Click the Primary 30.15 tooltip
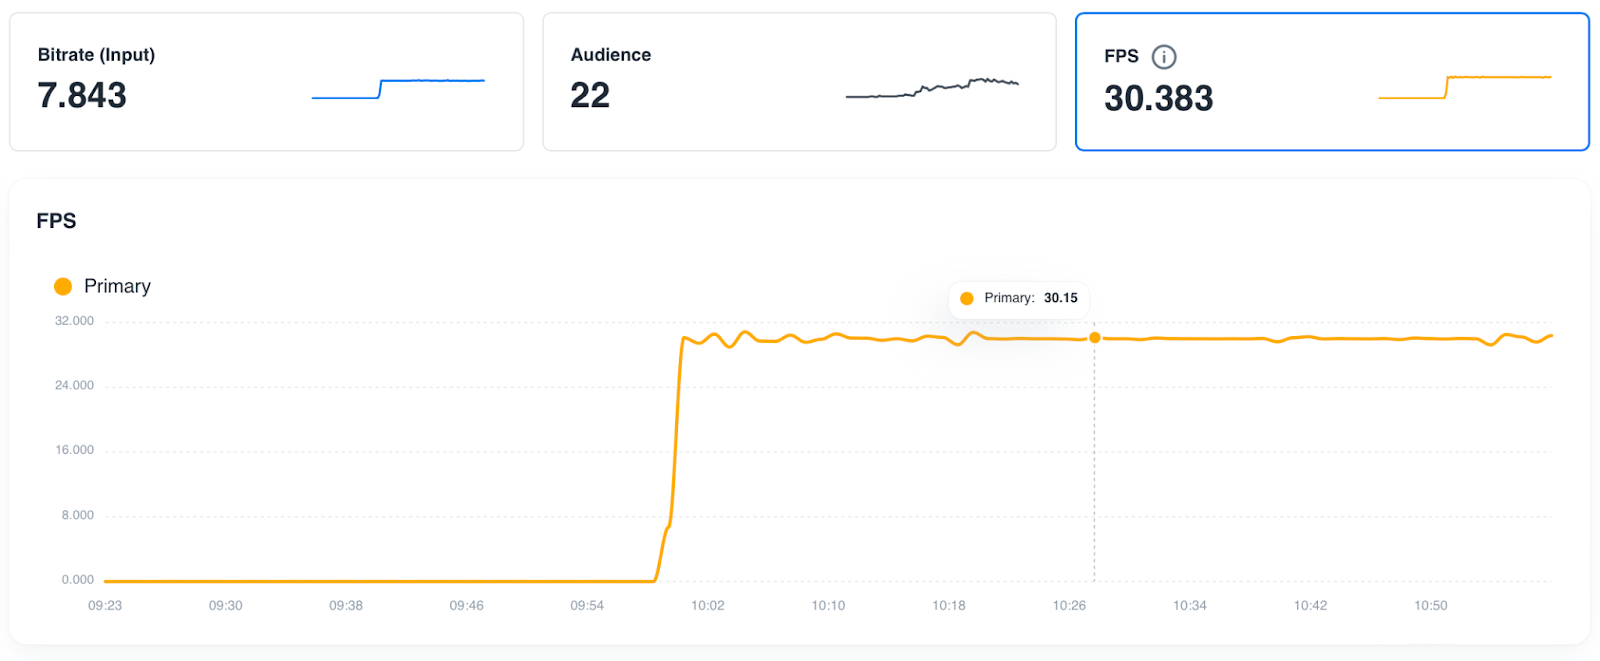The height and width of the screenshot is (661, 1600). [x=1019, y=298]
